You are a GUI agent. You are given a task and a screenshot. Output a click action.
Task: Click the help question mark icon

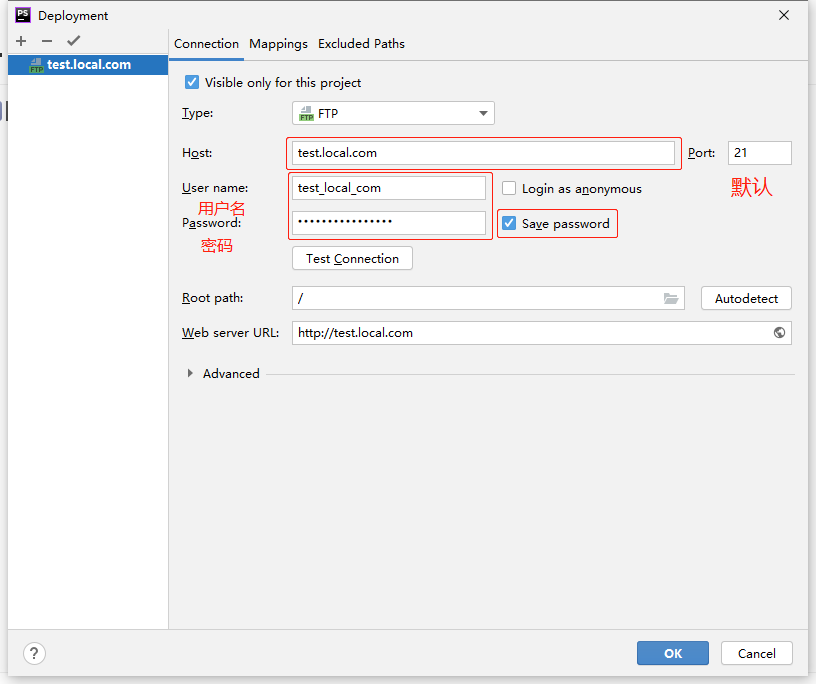pos(34,653)
